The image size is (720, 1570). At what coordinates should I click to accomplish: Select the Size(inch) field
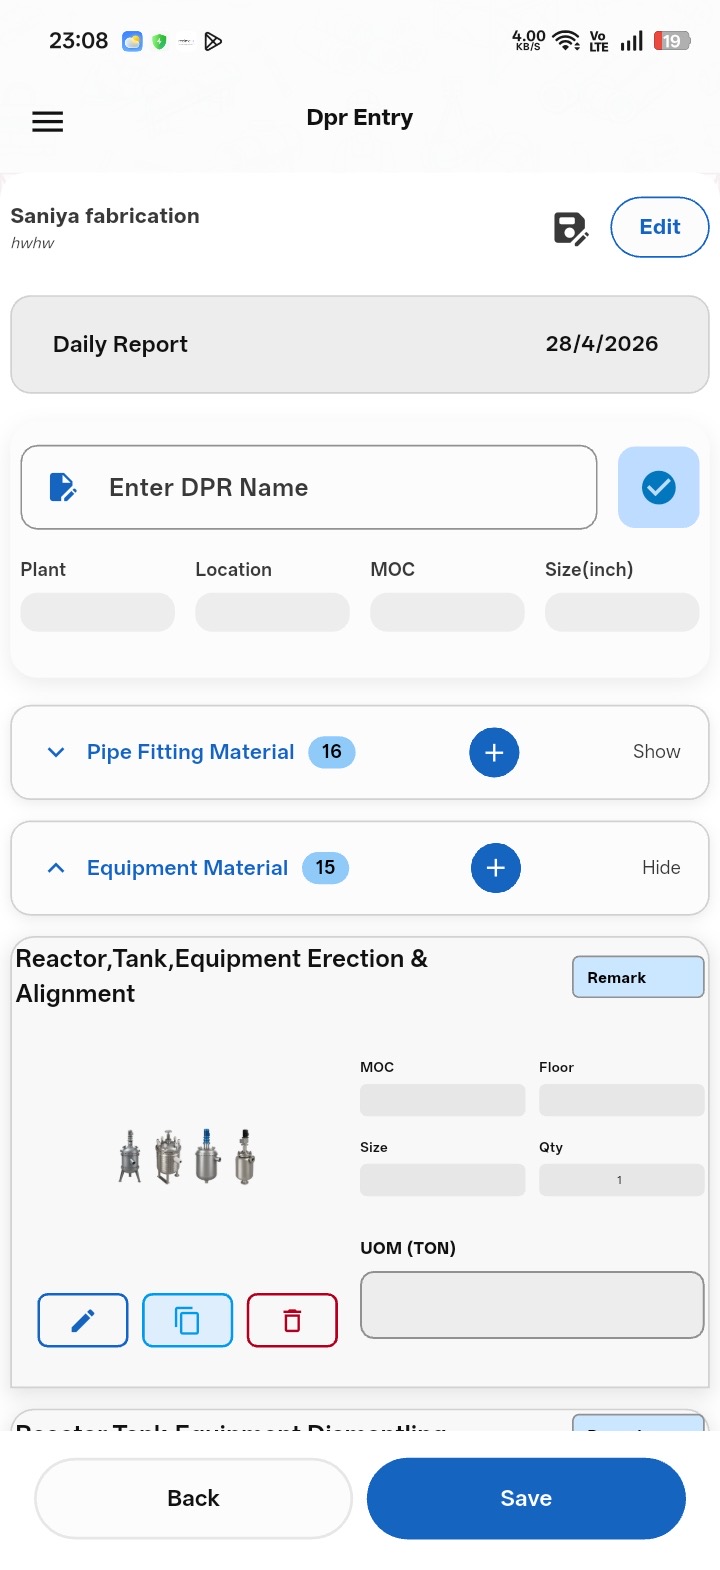click(x=622, y=612)
